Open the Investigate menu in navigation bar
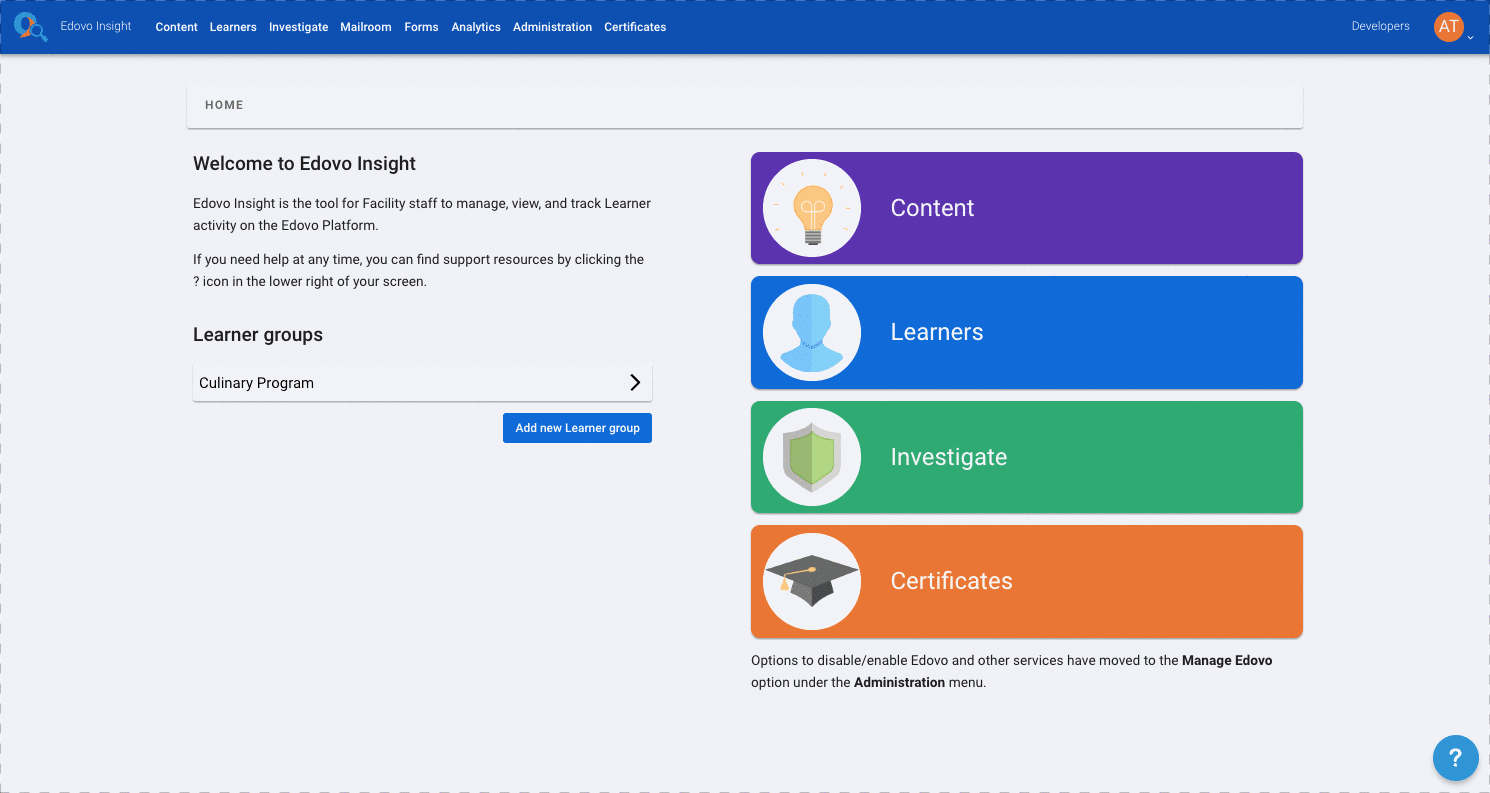This screenshot has width=1490, height=793. click(298, 27)
